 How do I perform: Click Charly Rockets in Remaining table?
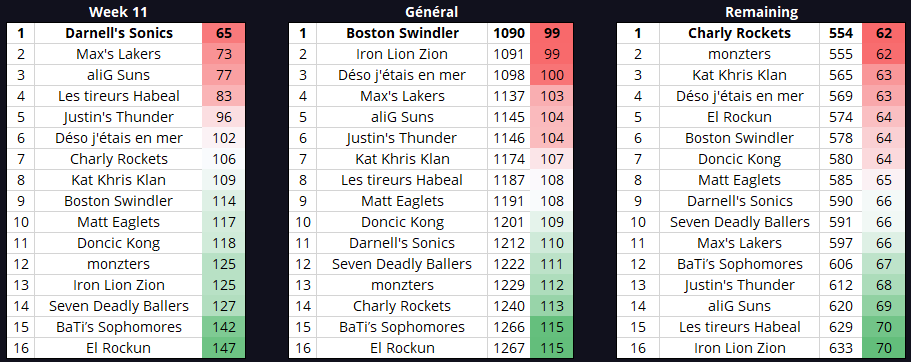[x=740, y=33]
